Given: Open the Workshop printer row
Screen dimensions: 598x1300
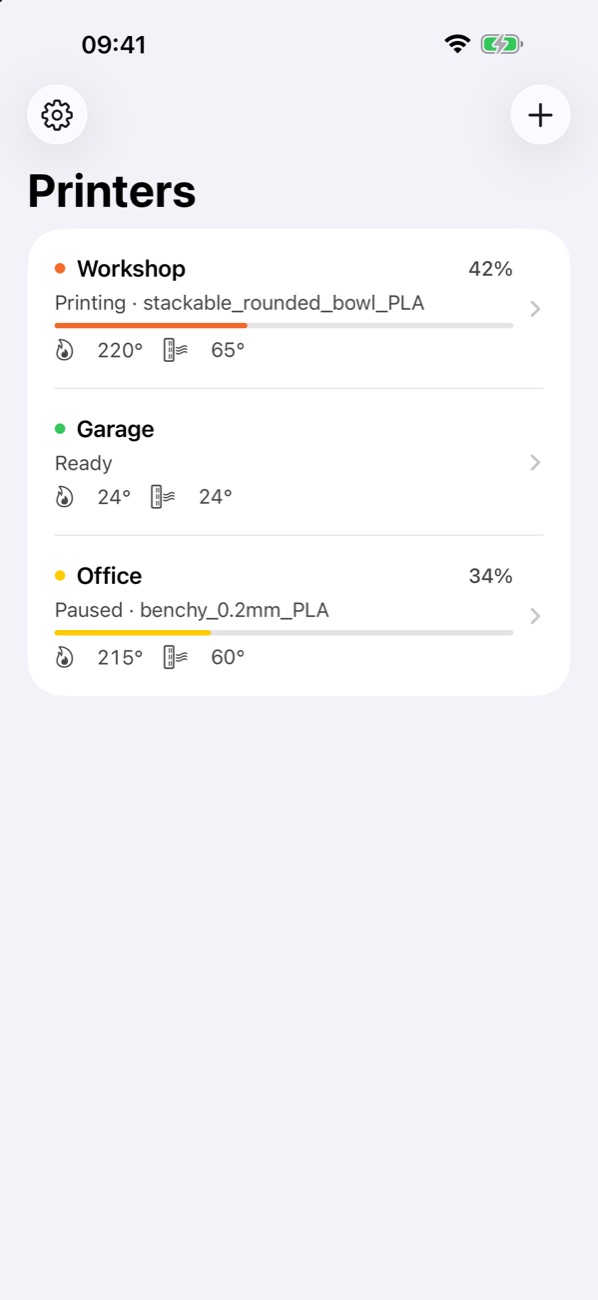Looking at the screenshot, I should tap(299, 309).
